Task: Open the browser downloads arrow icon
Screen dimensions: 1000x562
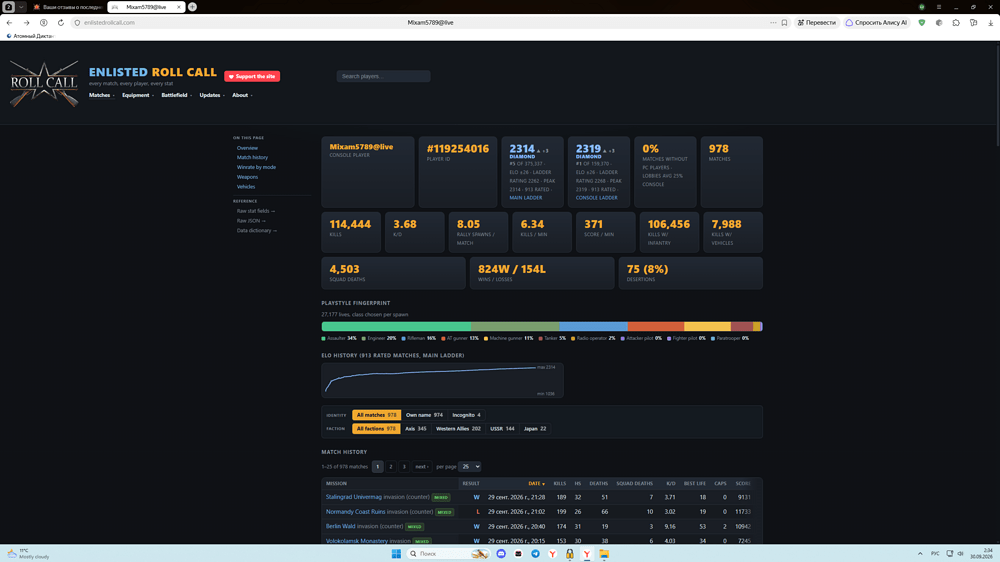Action: point(990,22)
